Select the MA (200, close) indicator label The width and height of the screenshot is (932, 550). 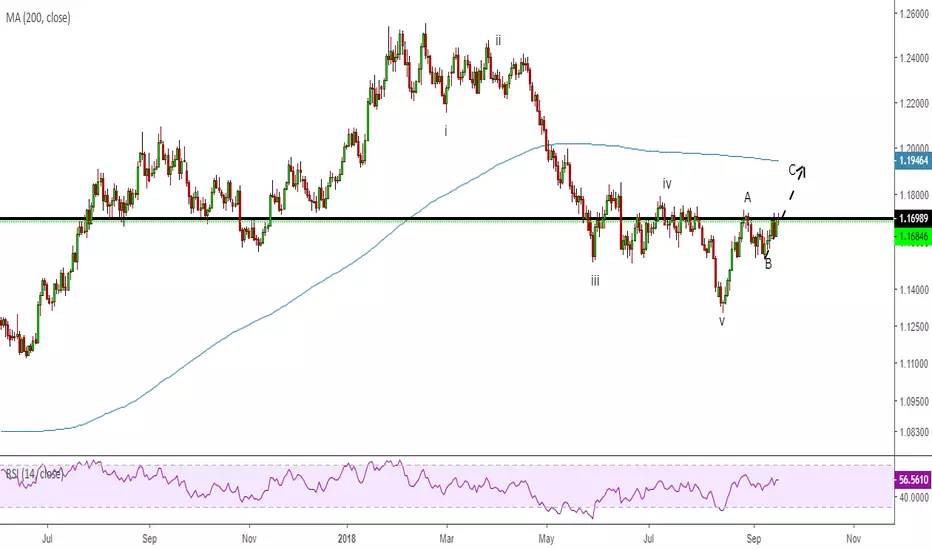[38, 18]
